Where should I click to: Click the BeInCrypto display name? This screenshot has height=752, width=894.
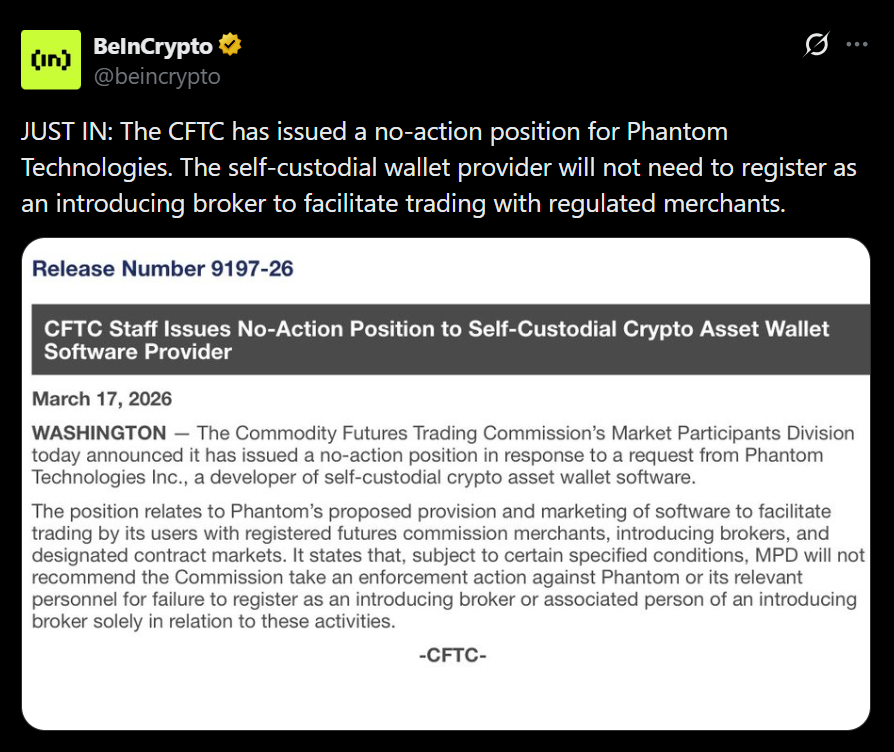(x=152, y=46)
